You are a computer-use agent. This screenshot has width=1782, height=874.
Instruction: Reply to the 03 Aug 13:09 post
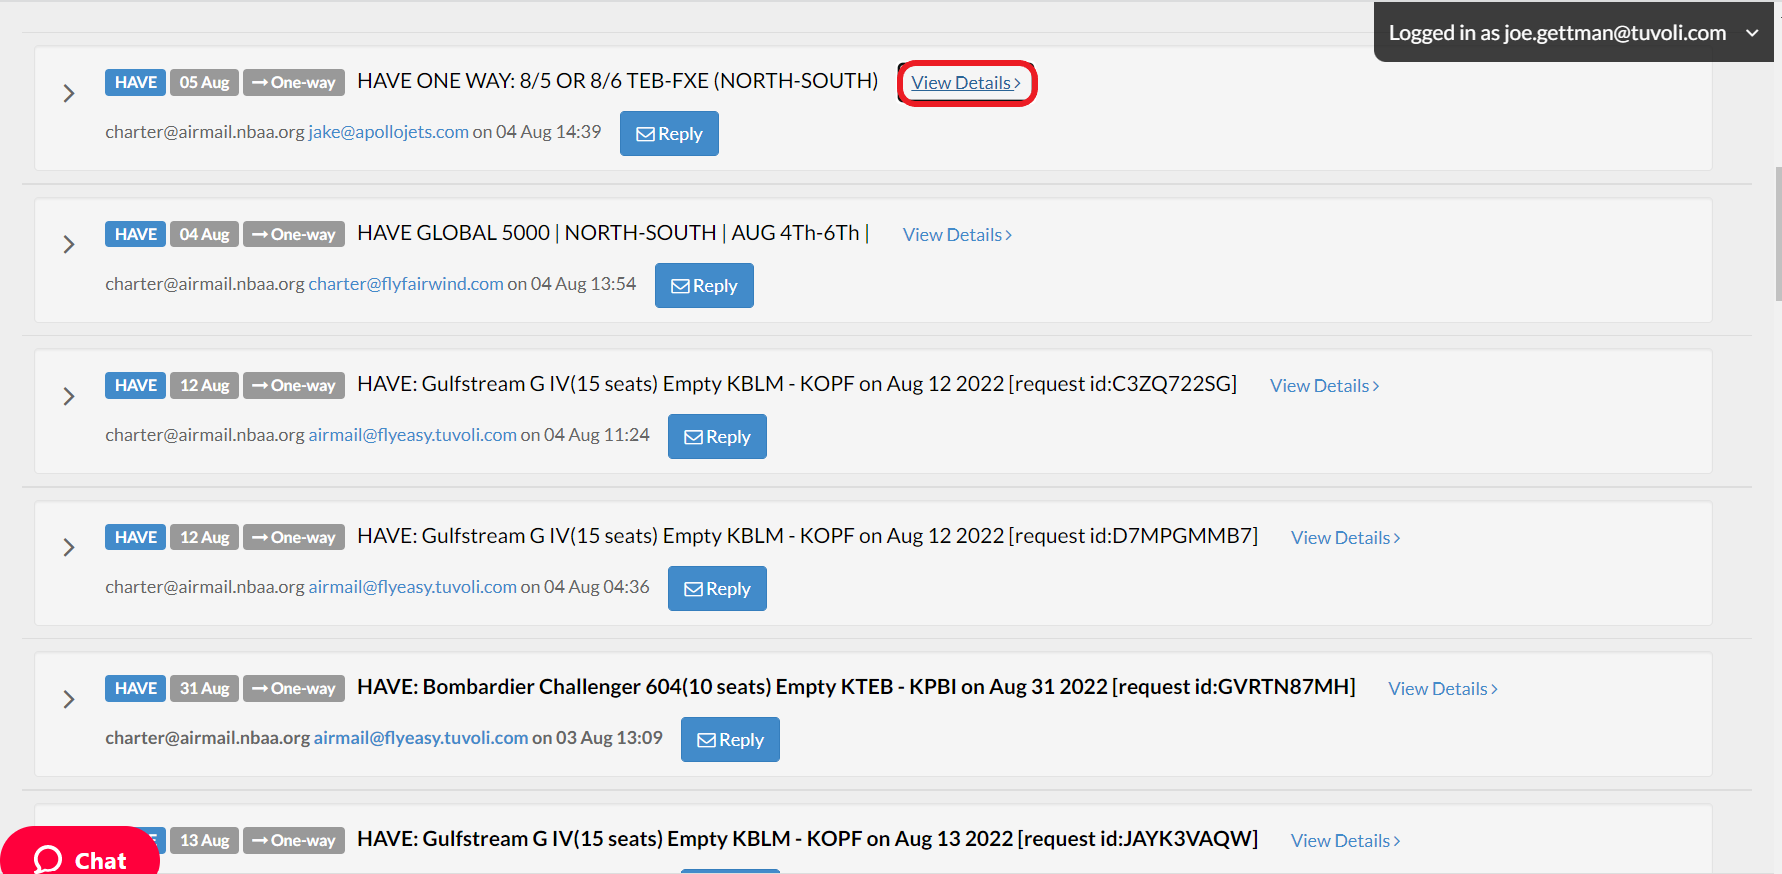click(x=730, y=740)
